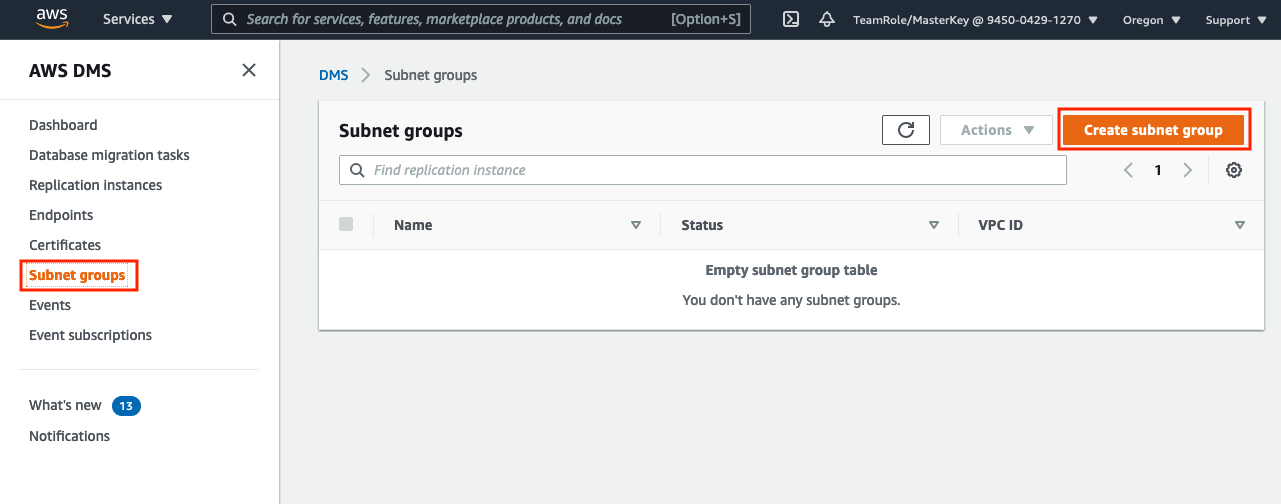Image resolution: width=1281 pixels, height=504 pixels.
Task: Refresh the subnet groups table
Action: tap(906, 130)
